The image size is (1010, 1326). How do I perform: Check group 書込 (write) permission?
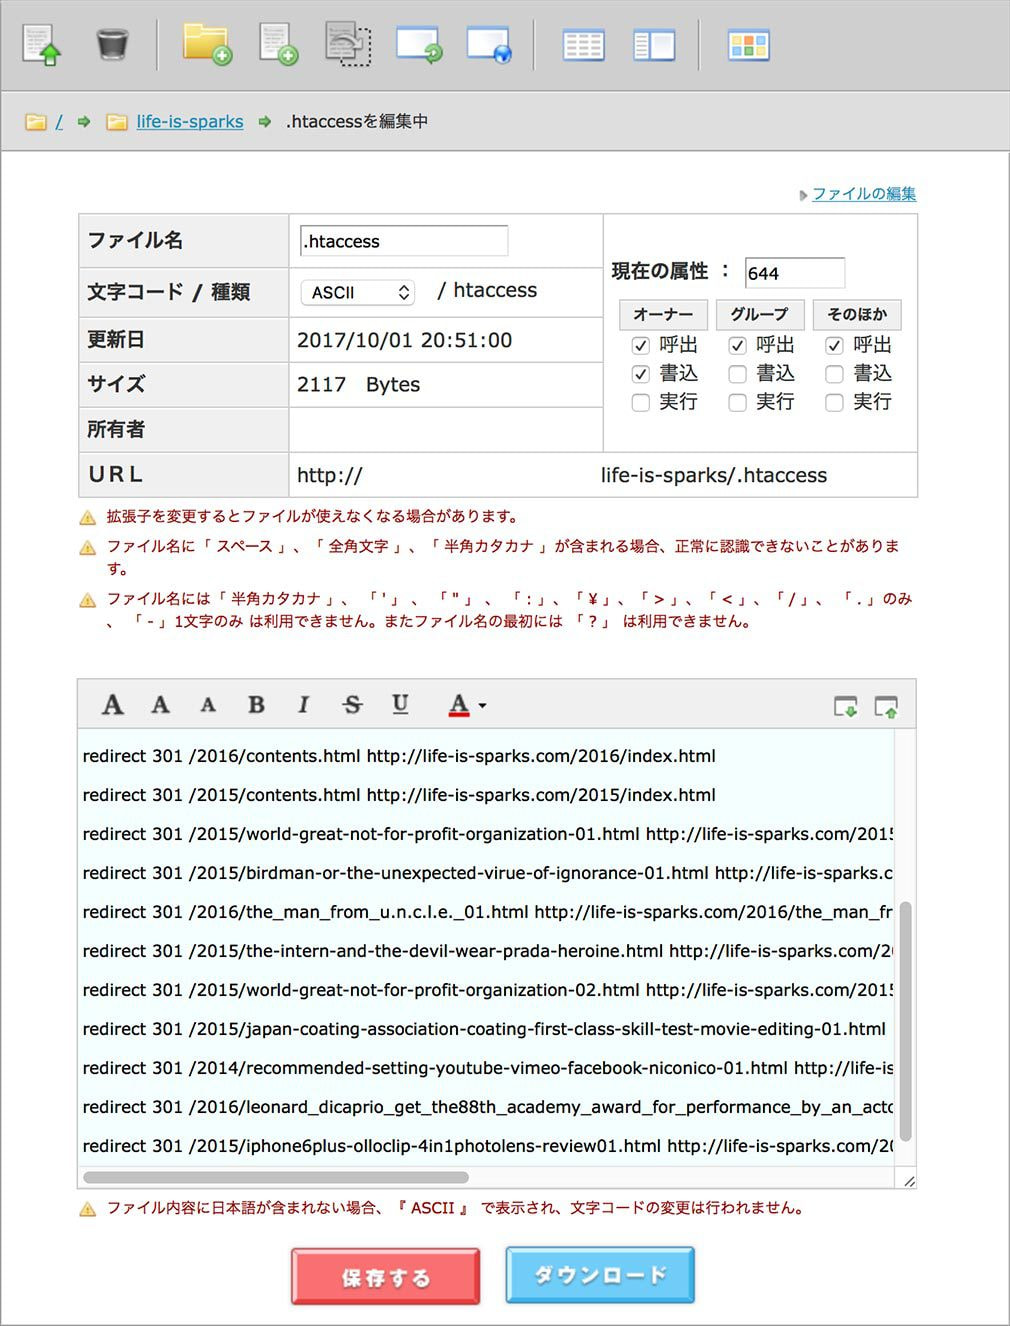click(x=738, y=374)
